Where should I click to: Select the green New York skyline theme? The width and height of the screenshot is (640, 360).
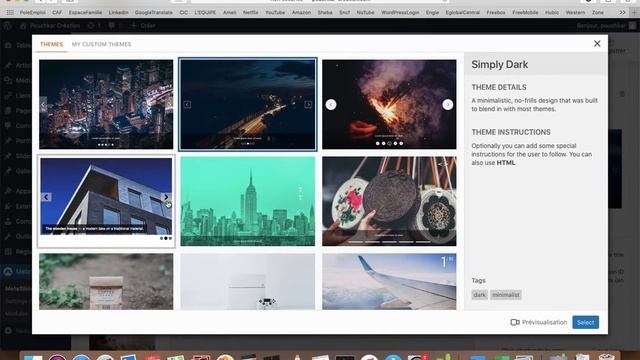point(248,201)
